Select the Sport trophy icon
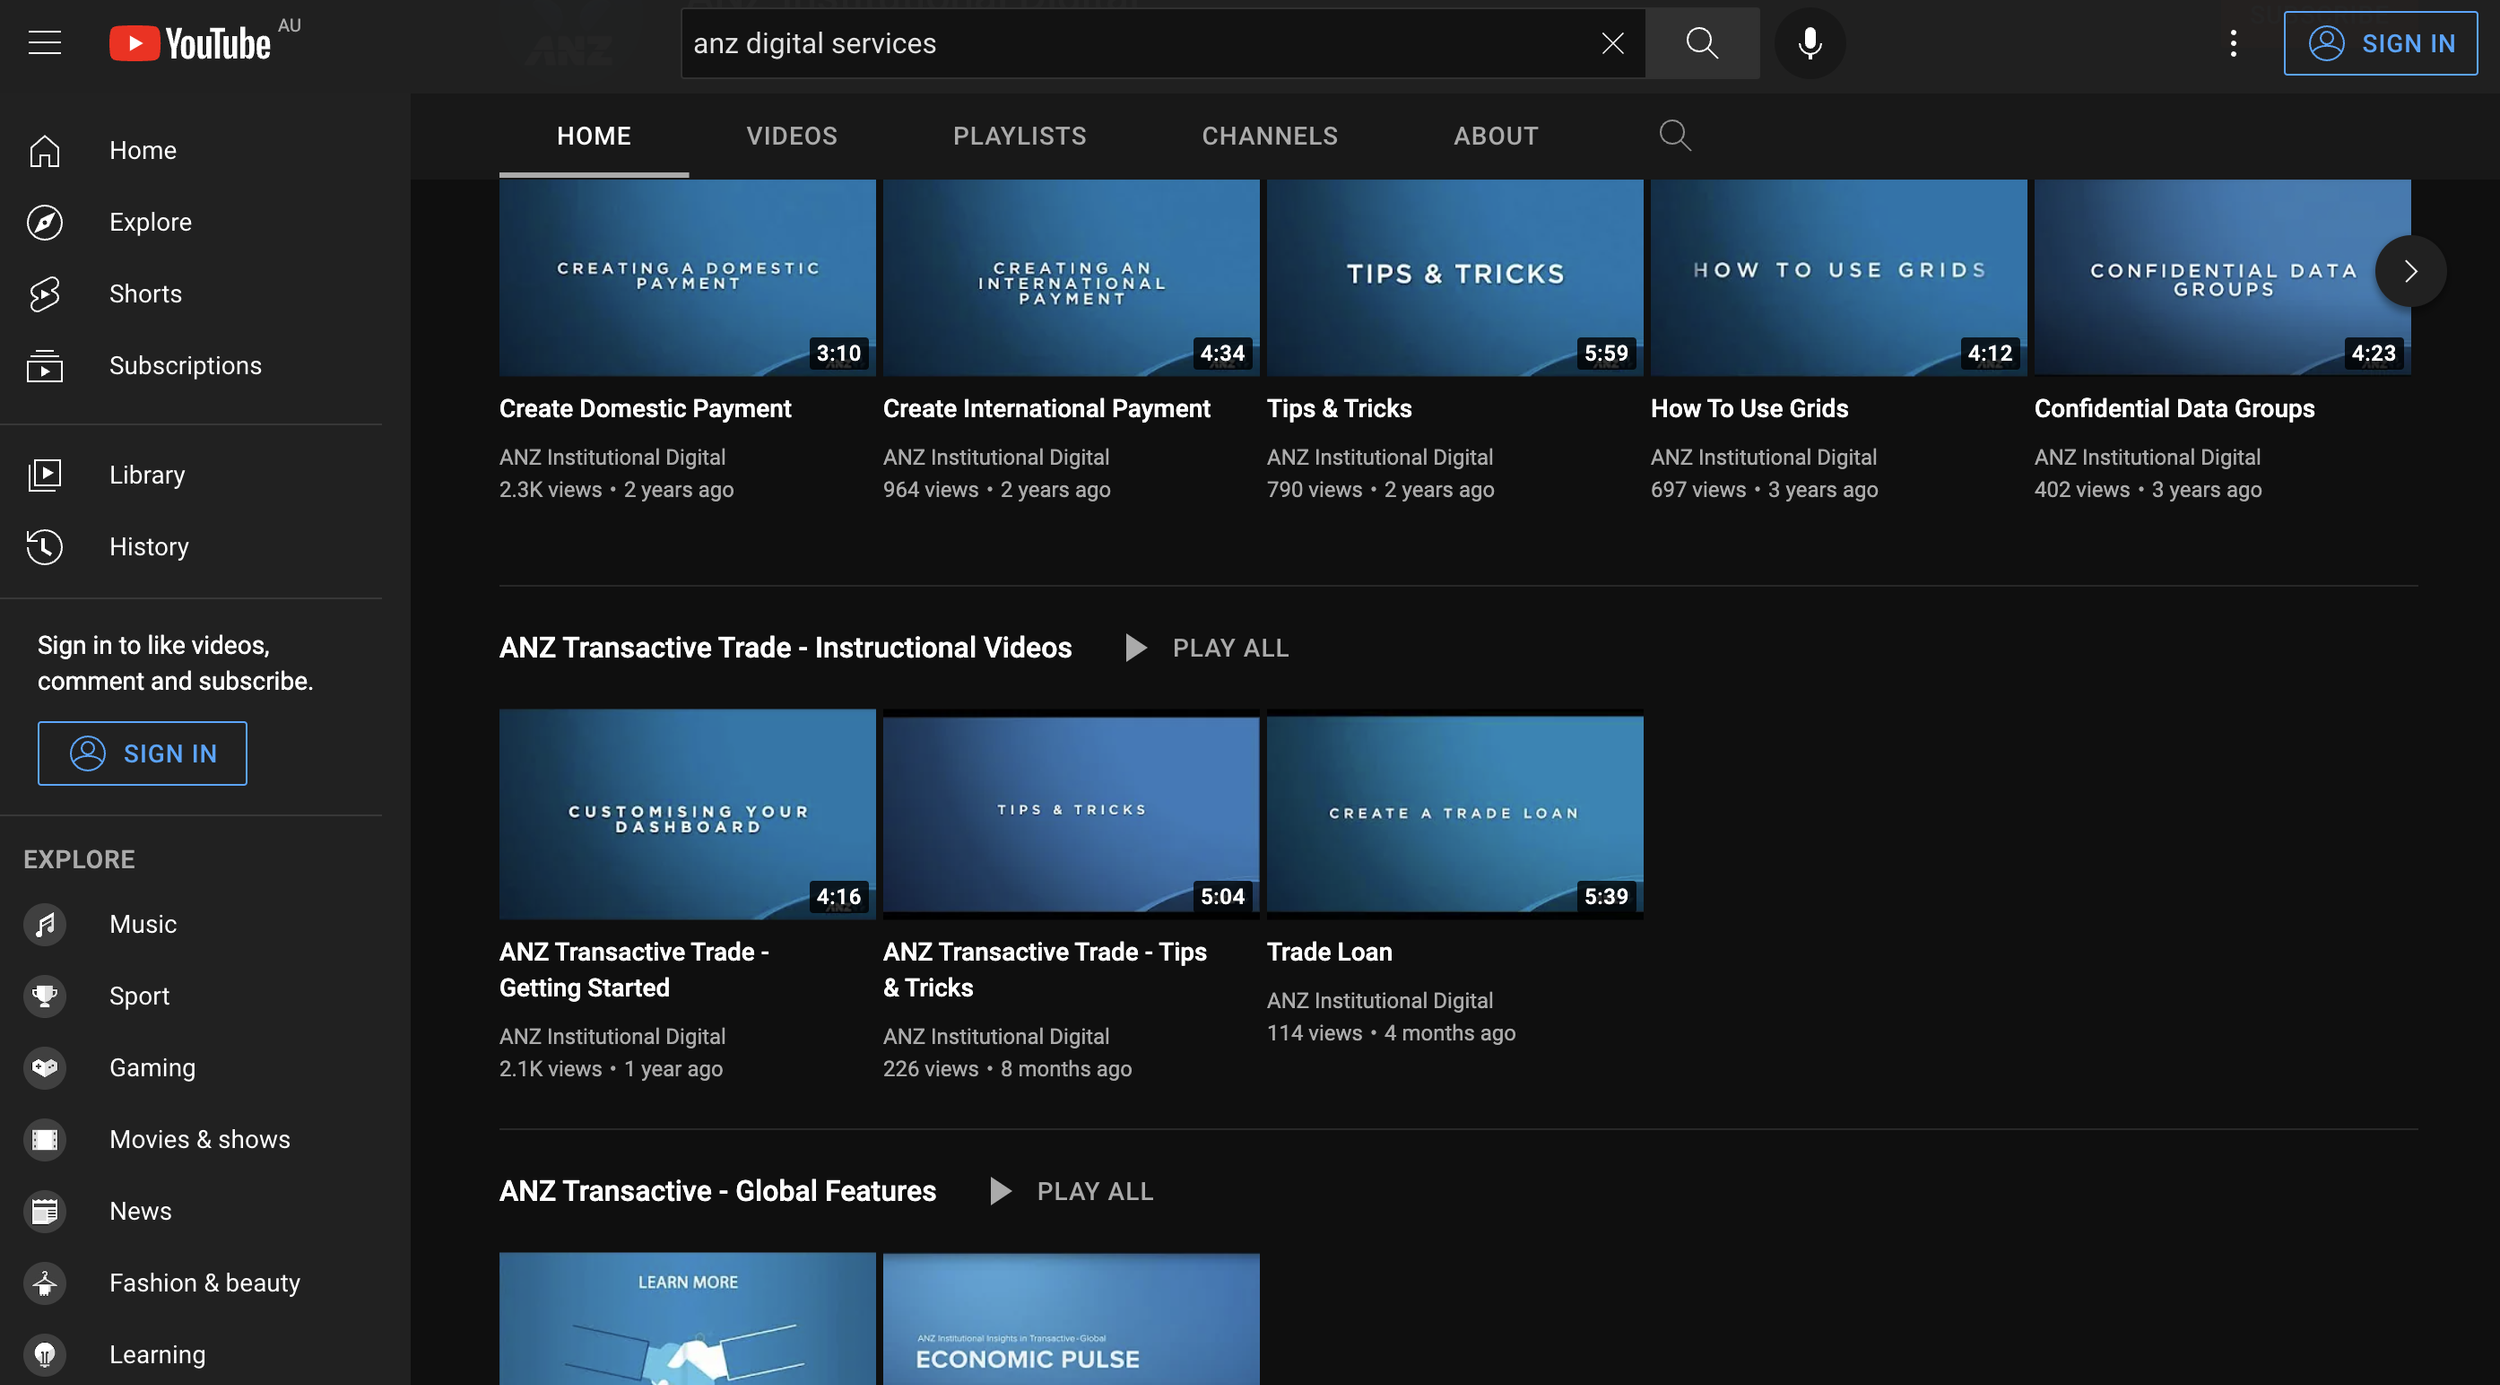 [x=45, y=996]
